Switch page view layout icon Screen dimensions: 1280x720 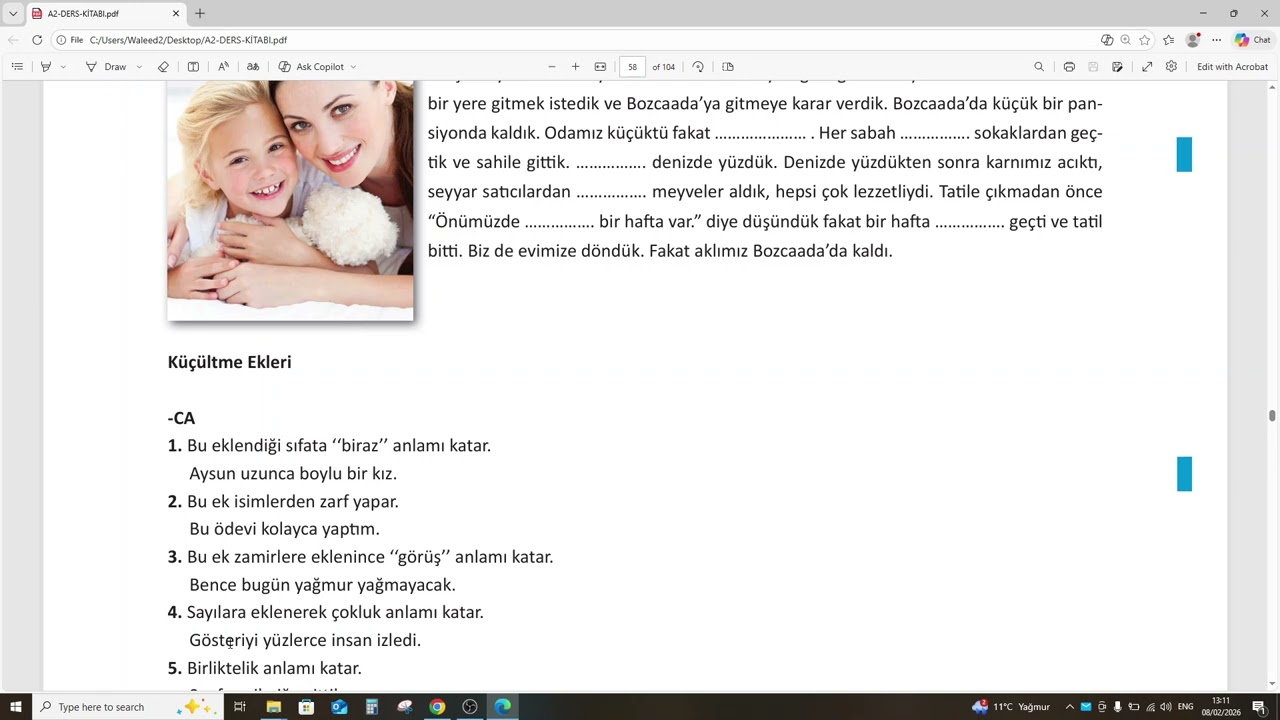pos(728,67)
